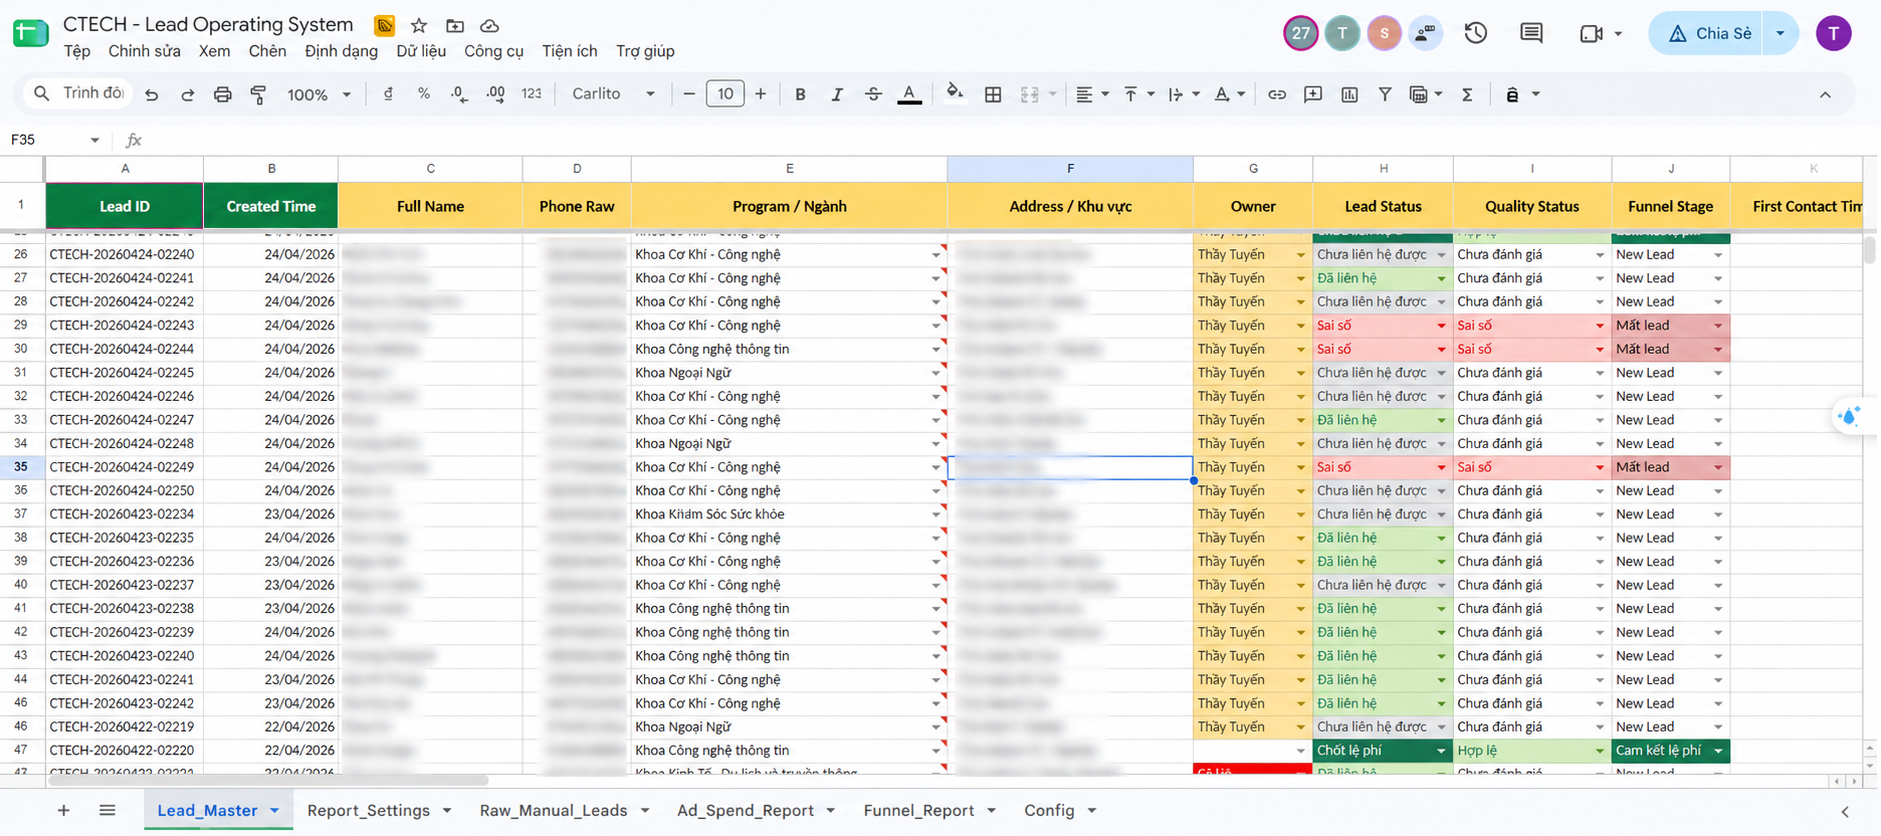Click the 27 collaborators badge

1300,33
